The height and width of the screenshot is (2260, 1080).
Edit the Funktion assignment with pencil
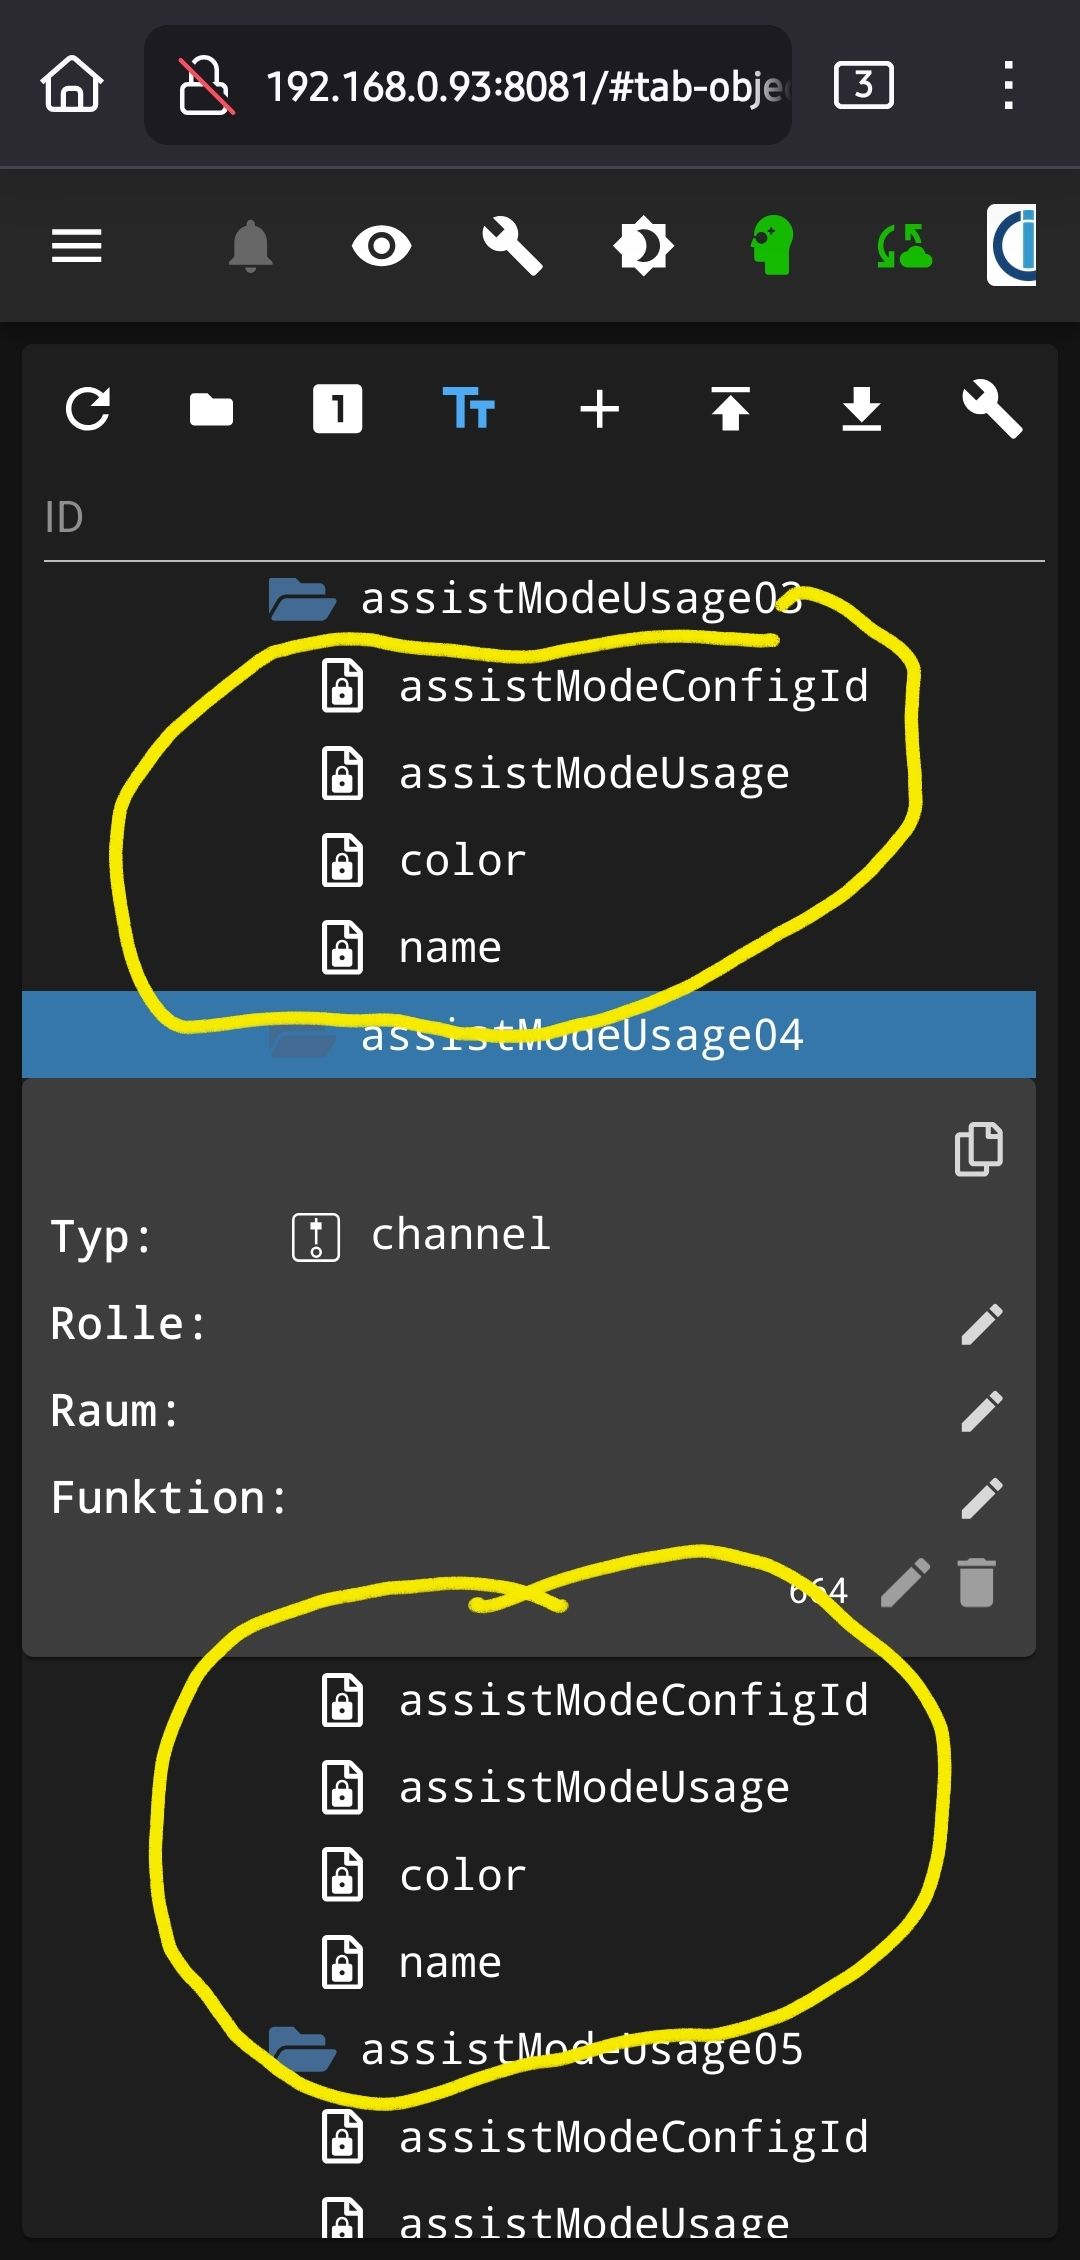pyautogui.click(x=981, y=1498)
